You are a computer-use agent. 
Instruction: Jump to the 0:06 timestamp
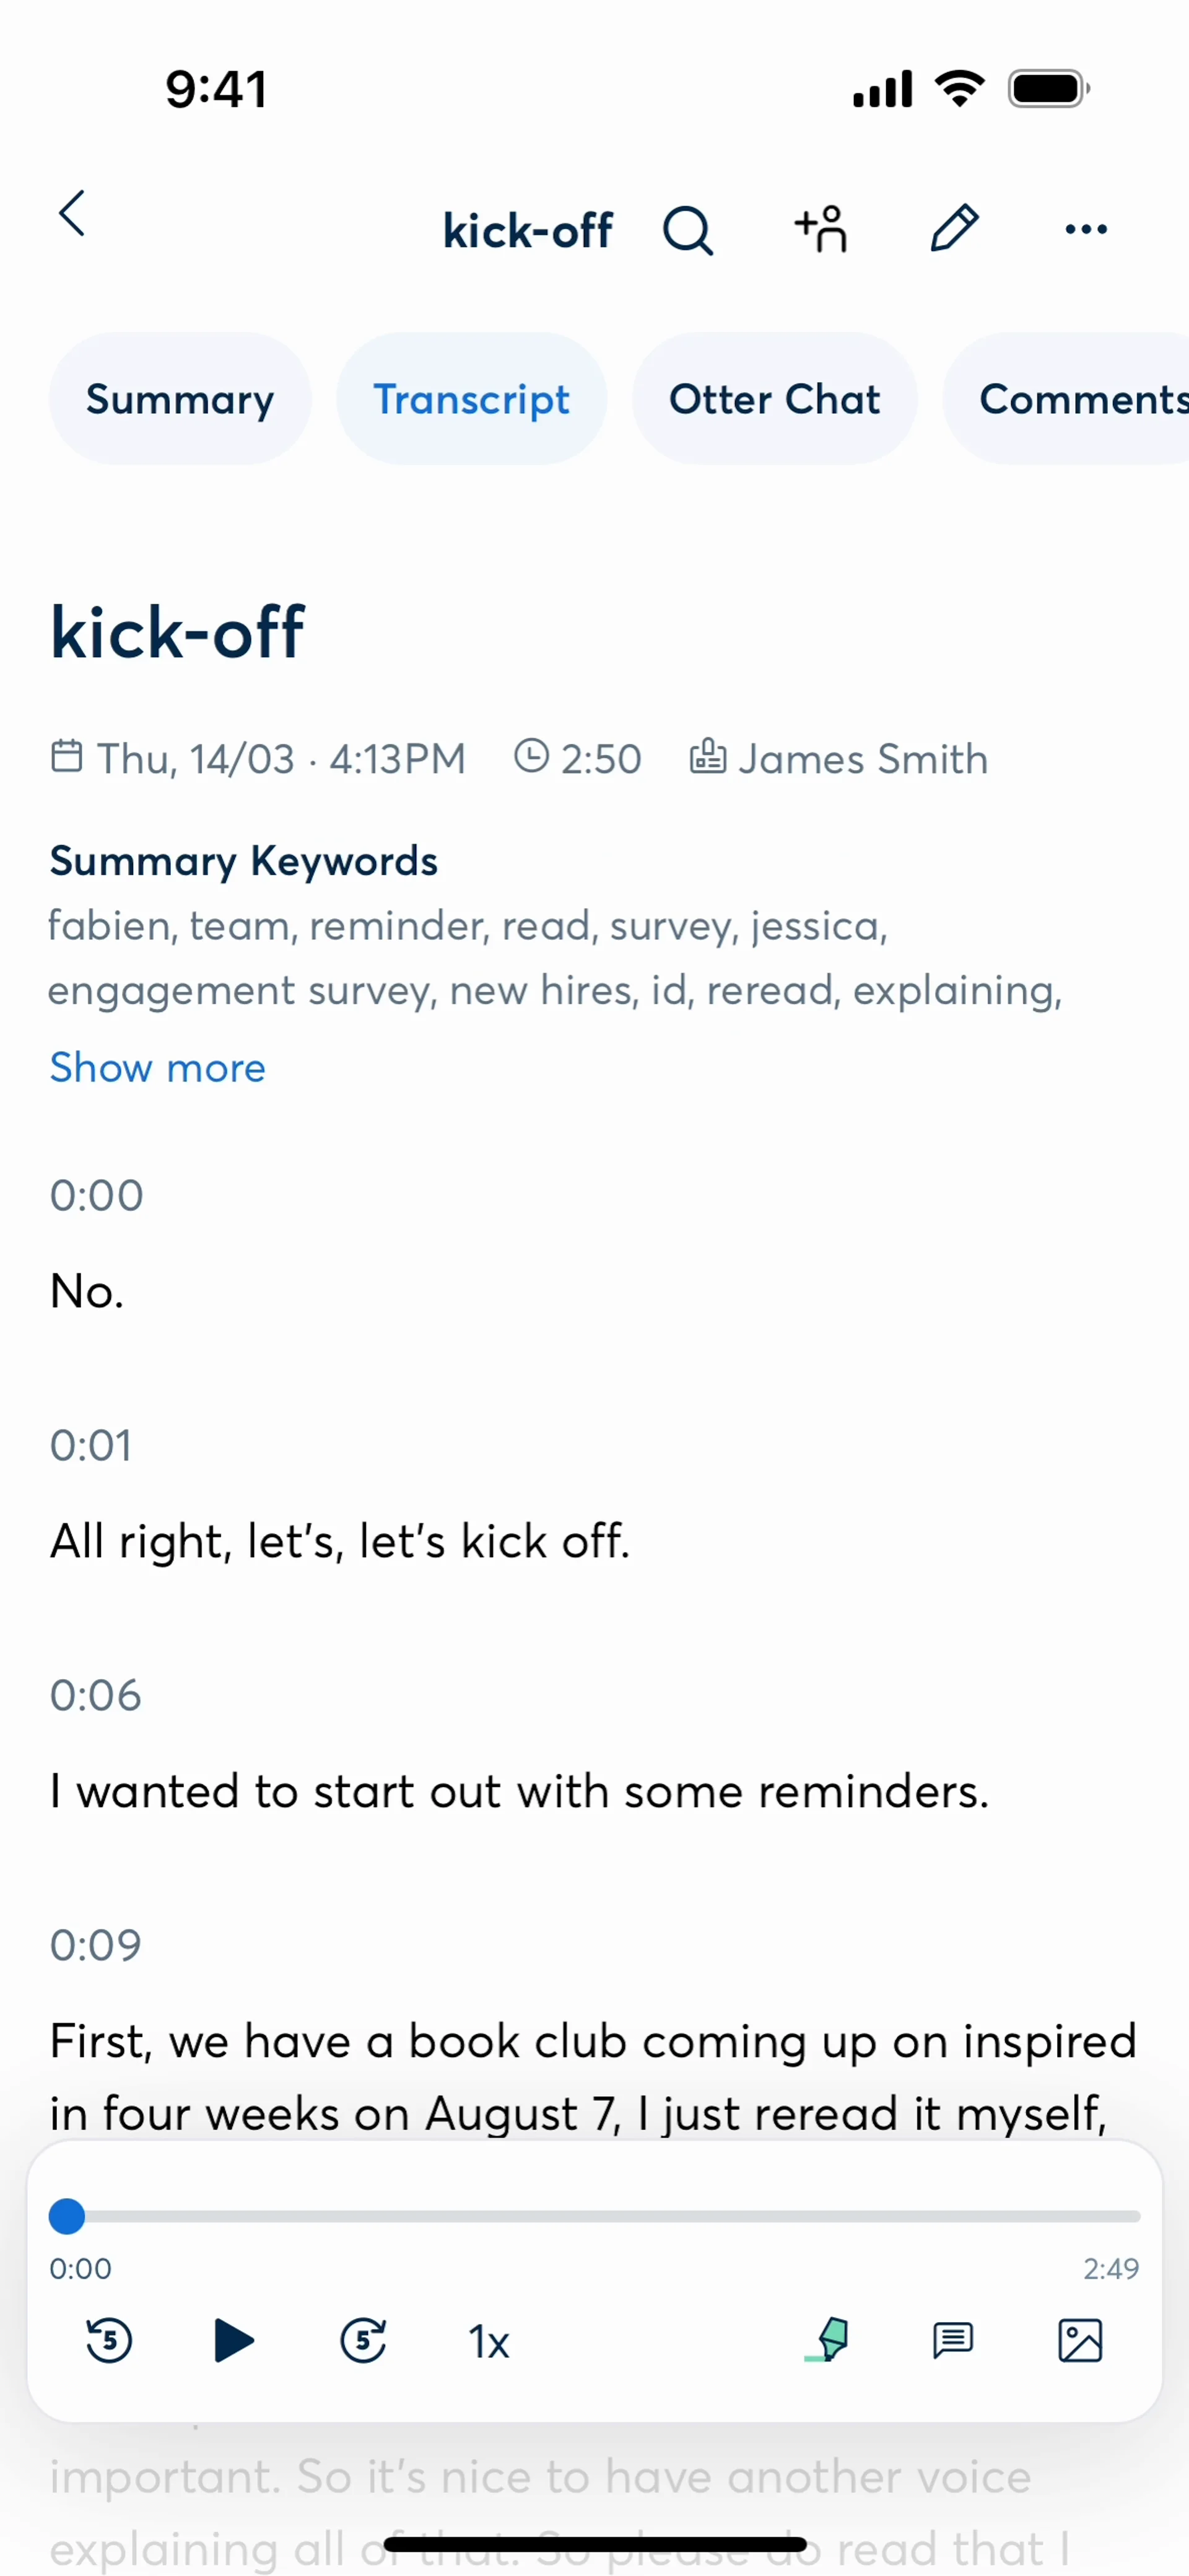point(96,1696)
